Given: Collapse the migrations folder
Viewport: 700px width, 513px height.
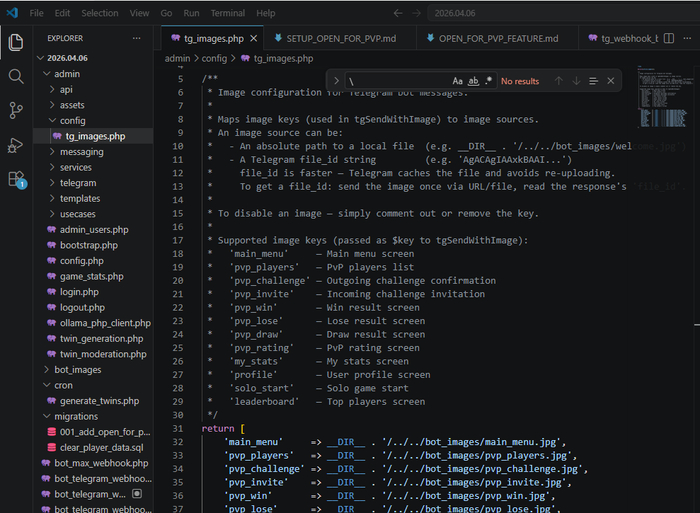Looking at the screenshot, I should point(76,416).
